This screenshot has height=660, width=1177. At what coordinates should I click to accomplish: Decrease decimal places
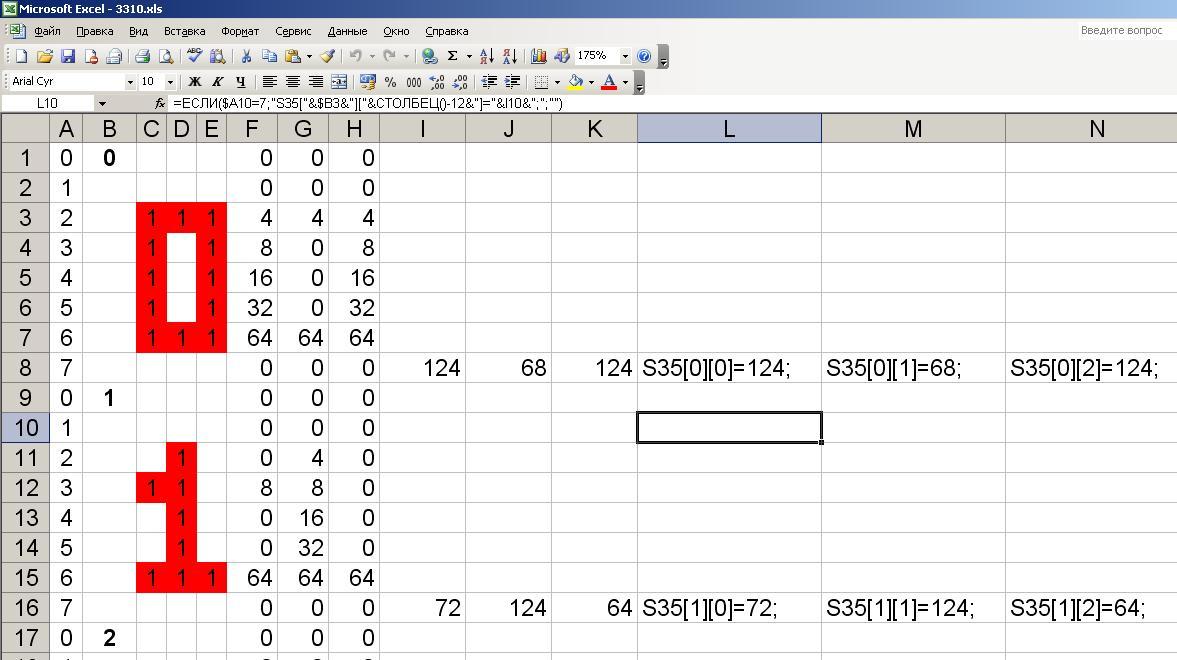coord(460,82)
